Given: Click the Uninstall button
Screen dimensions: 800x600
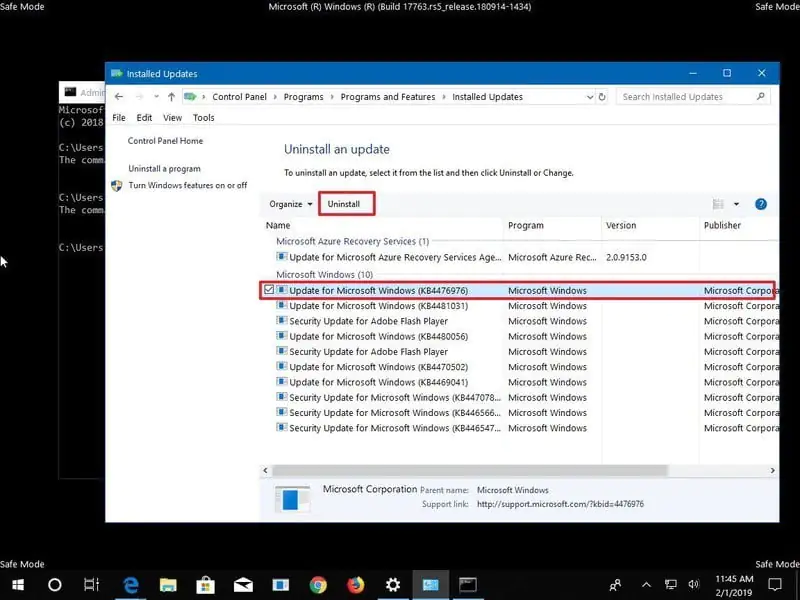Looking at the screenshot, I should click(x=344, y=204).
